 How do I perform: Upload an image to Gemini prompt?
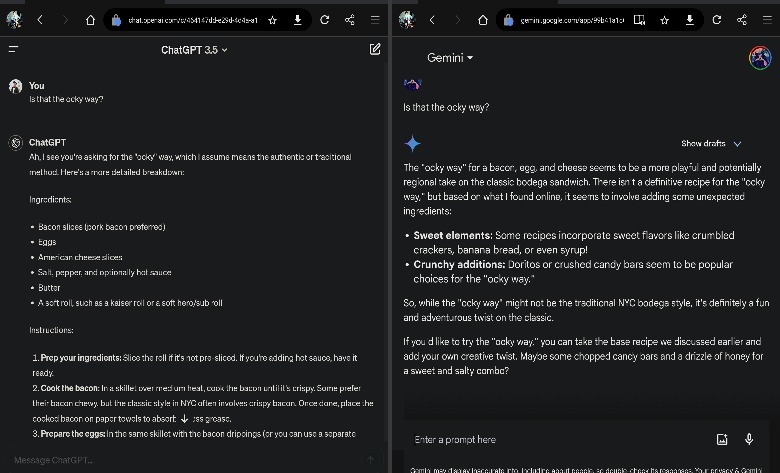tap(722, 439)
